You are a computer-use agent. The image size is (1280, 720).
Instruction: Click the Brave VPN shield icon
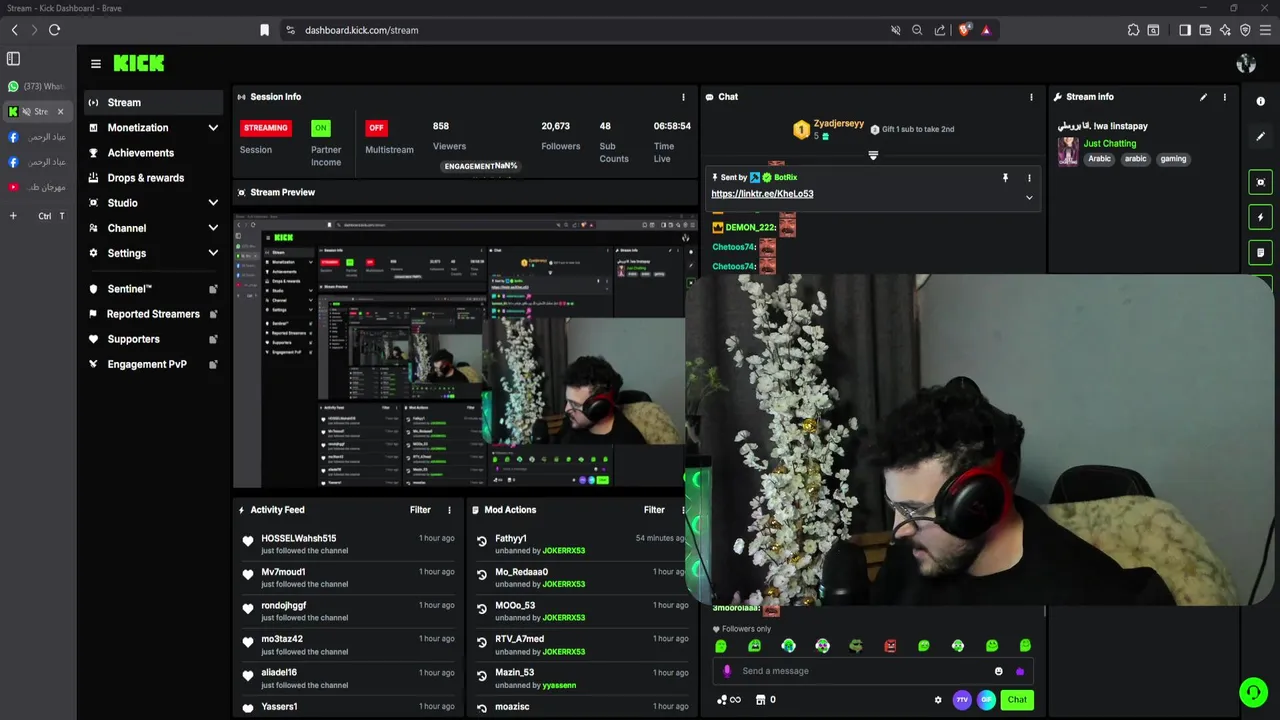pyautogui.click(x=1245, y=30)
